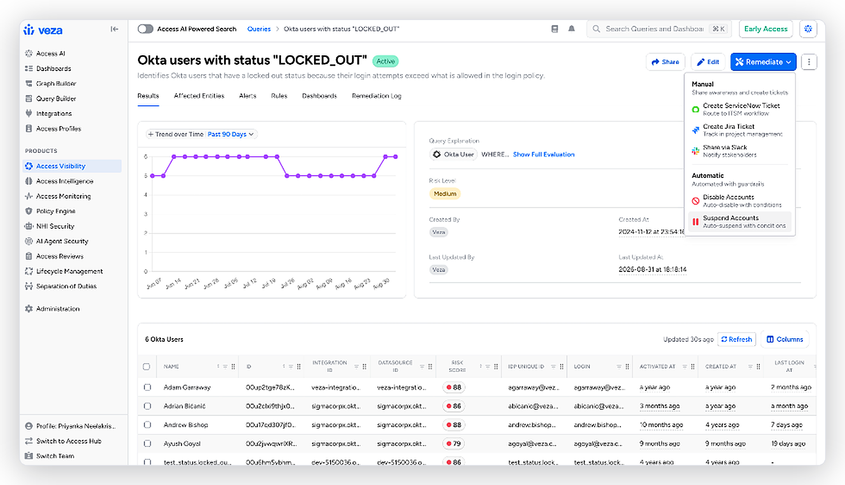Open the ACTIVATED AT column filter menu
The height and width of the screenshot is (485, 845).
(684, 366)
